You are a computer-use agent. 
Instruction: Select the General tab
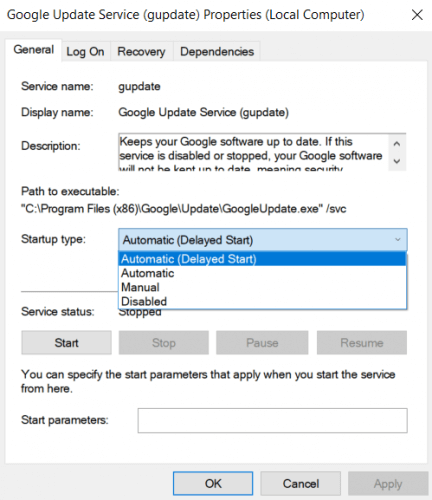(33, 50)
